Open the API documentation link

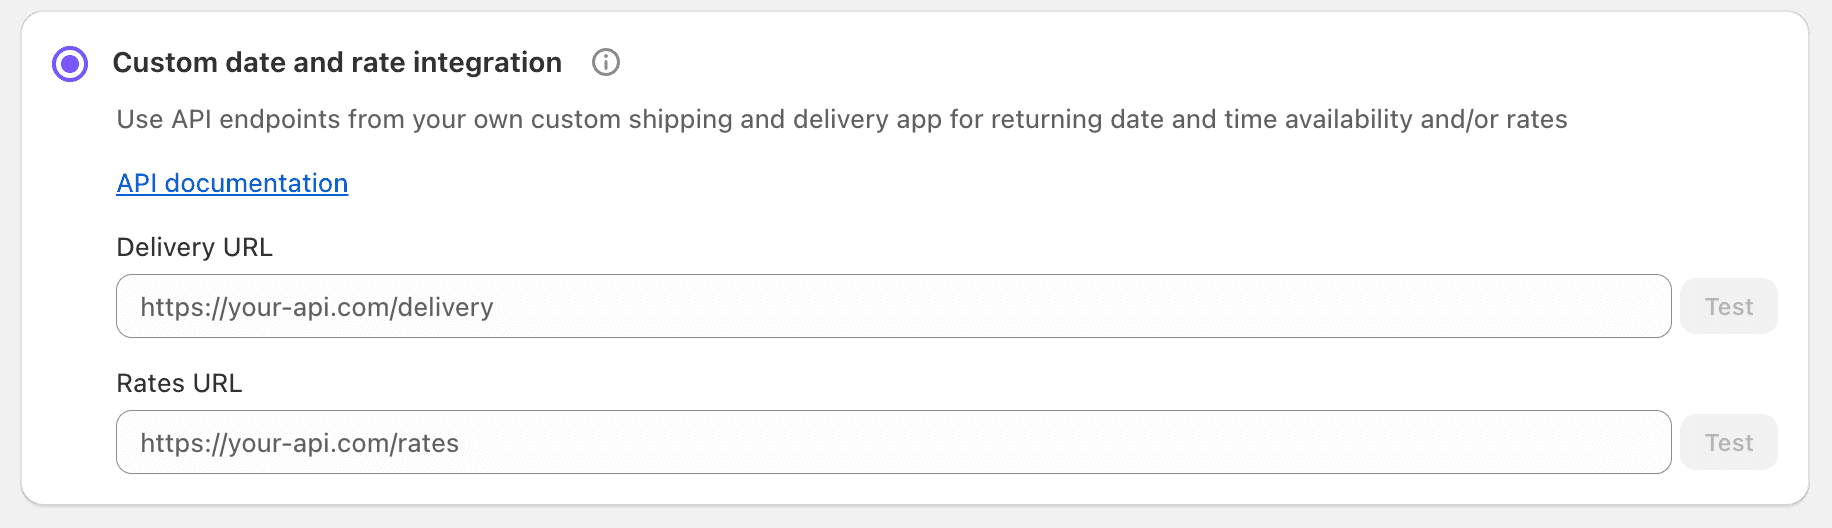232,183
